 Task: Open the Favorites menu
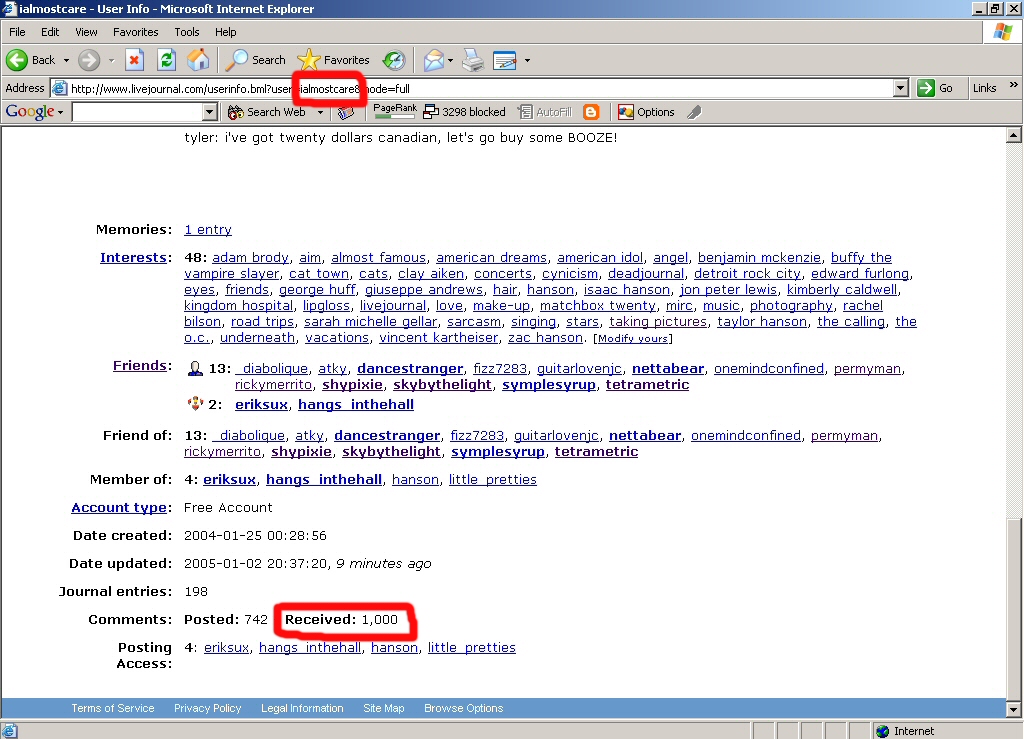[x=135, y=32]
